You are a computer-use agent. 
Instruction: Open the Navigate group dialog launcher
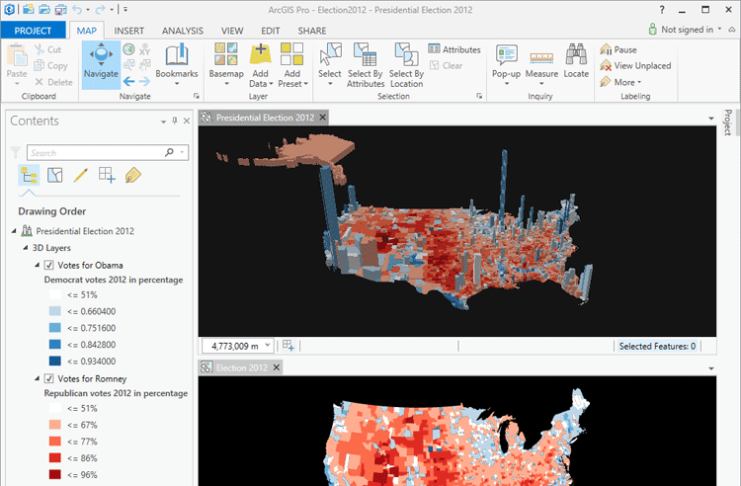(196, 96)
